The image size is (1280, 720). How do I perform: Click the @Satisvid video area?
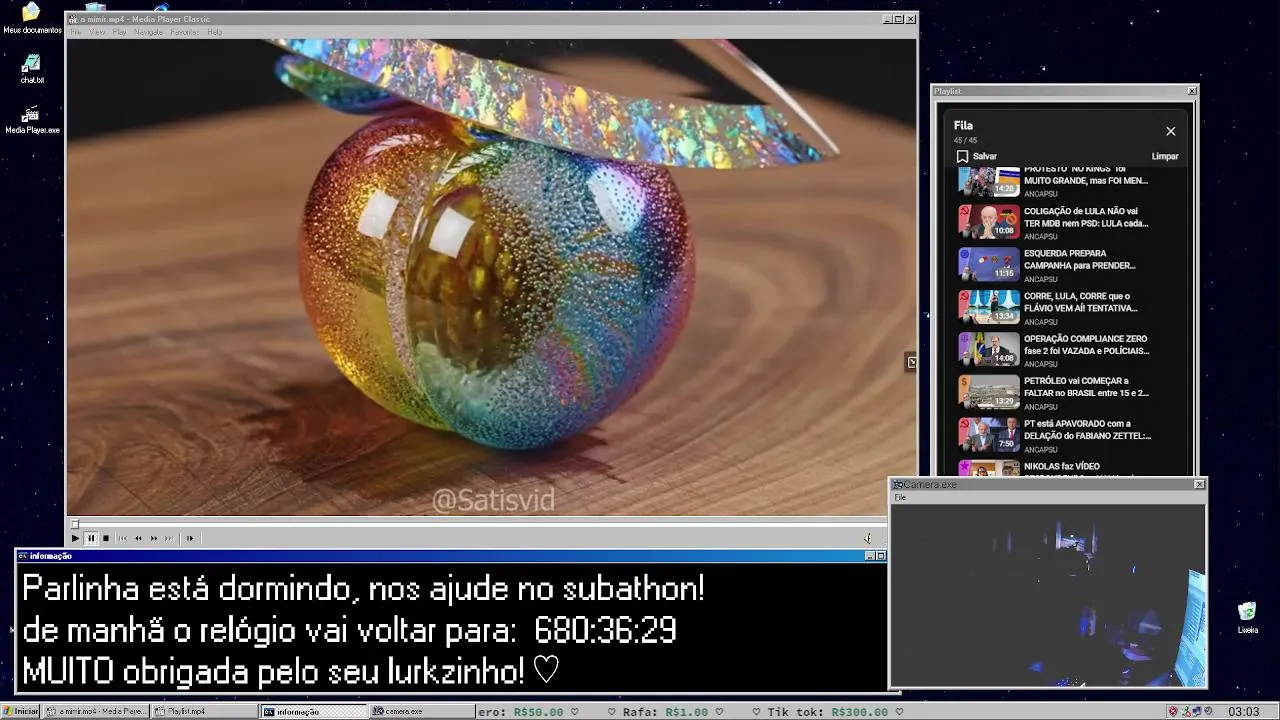pos(493,499)
